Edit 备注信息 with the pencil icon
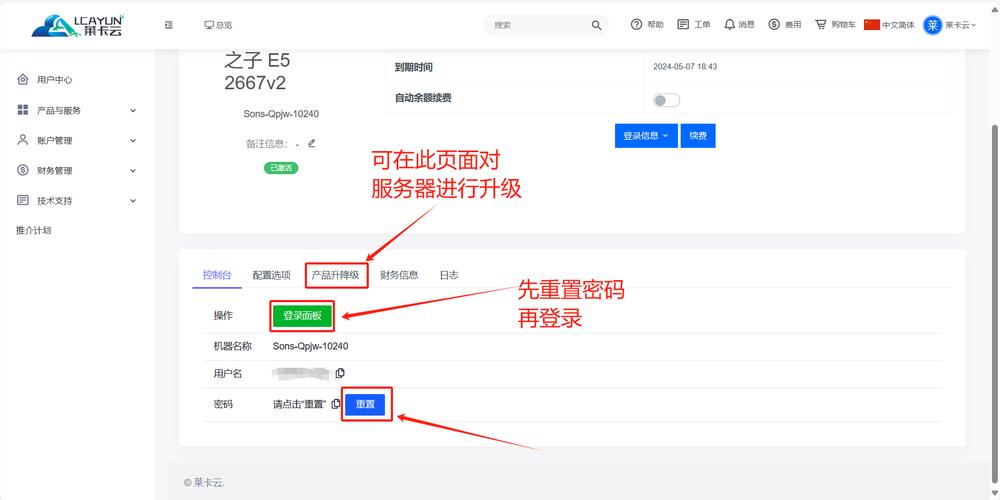 point(311,143)
